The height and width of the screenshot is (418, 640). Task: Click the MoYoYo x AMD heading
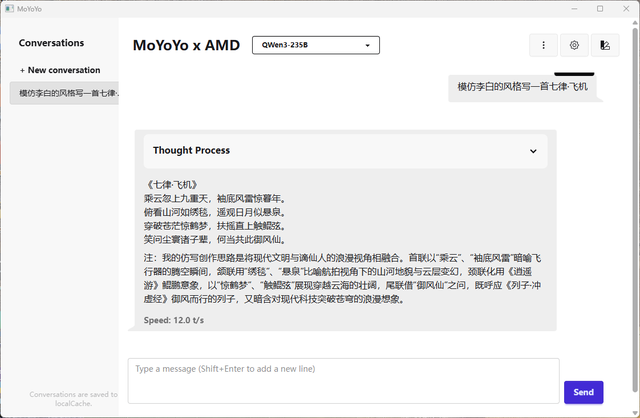point(186,45)
